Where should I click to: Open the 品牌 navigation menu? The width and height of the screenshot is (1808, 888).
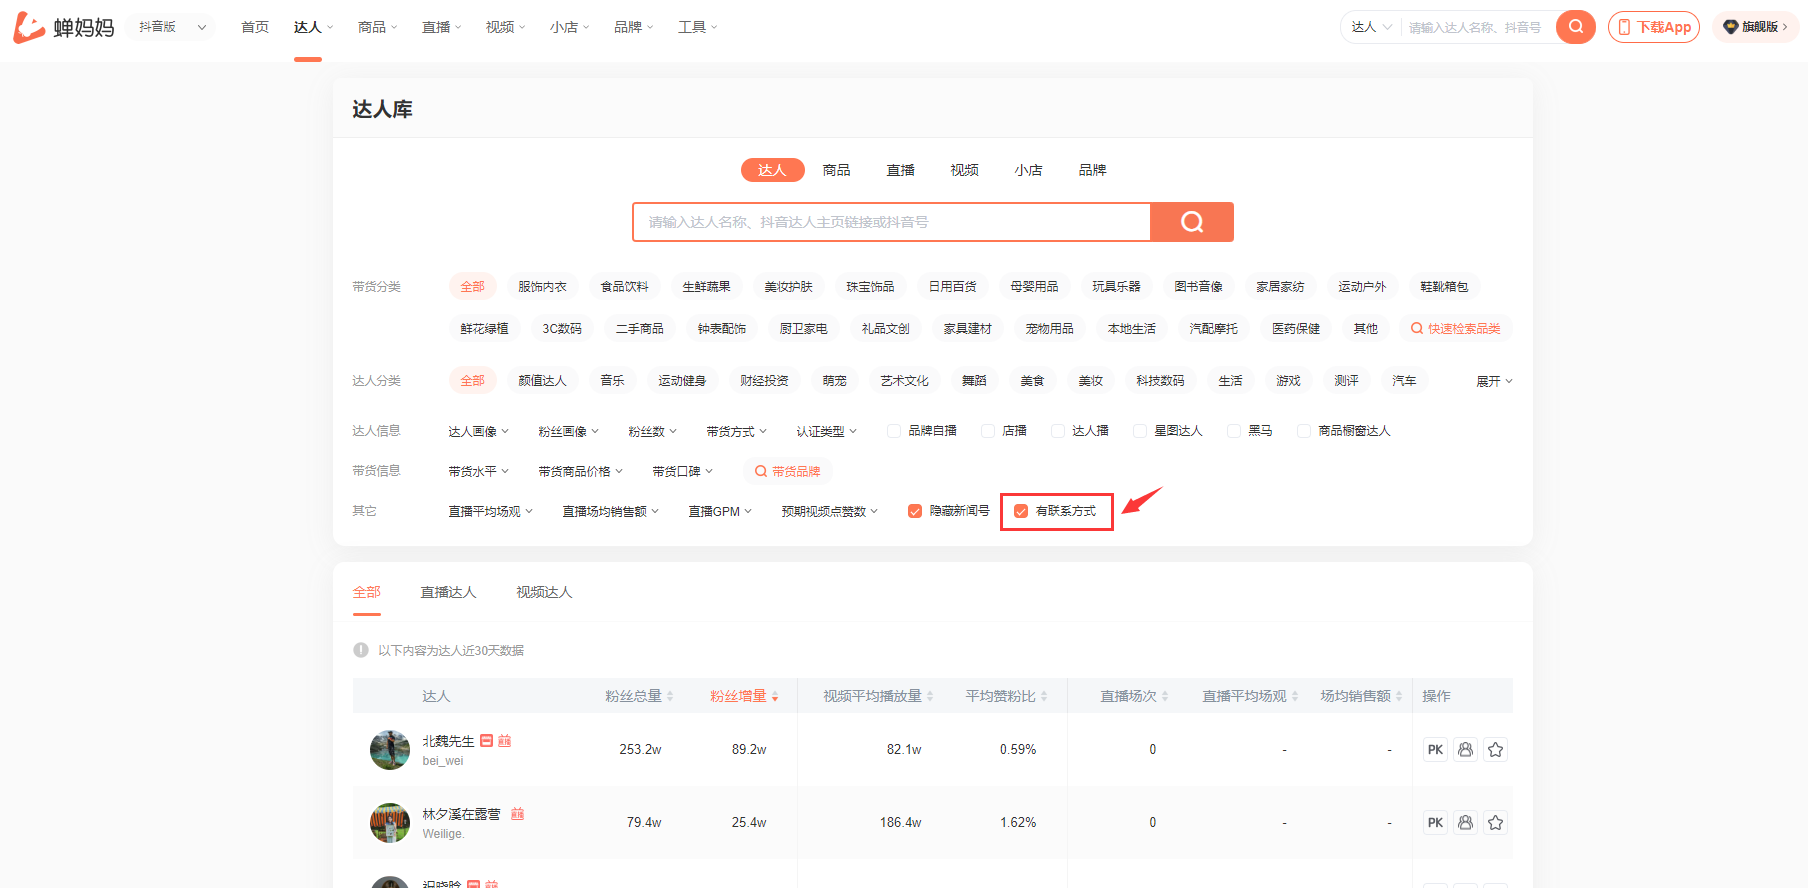[x=633, y=27]
